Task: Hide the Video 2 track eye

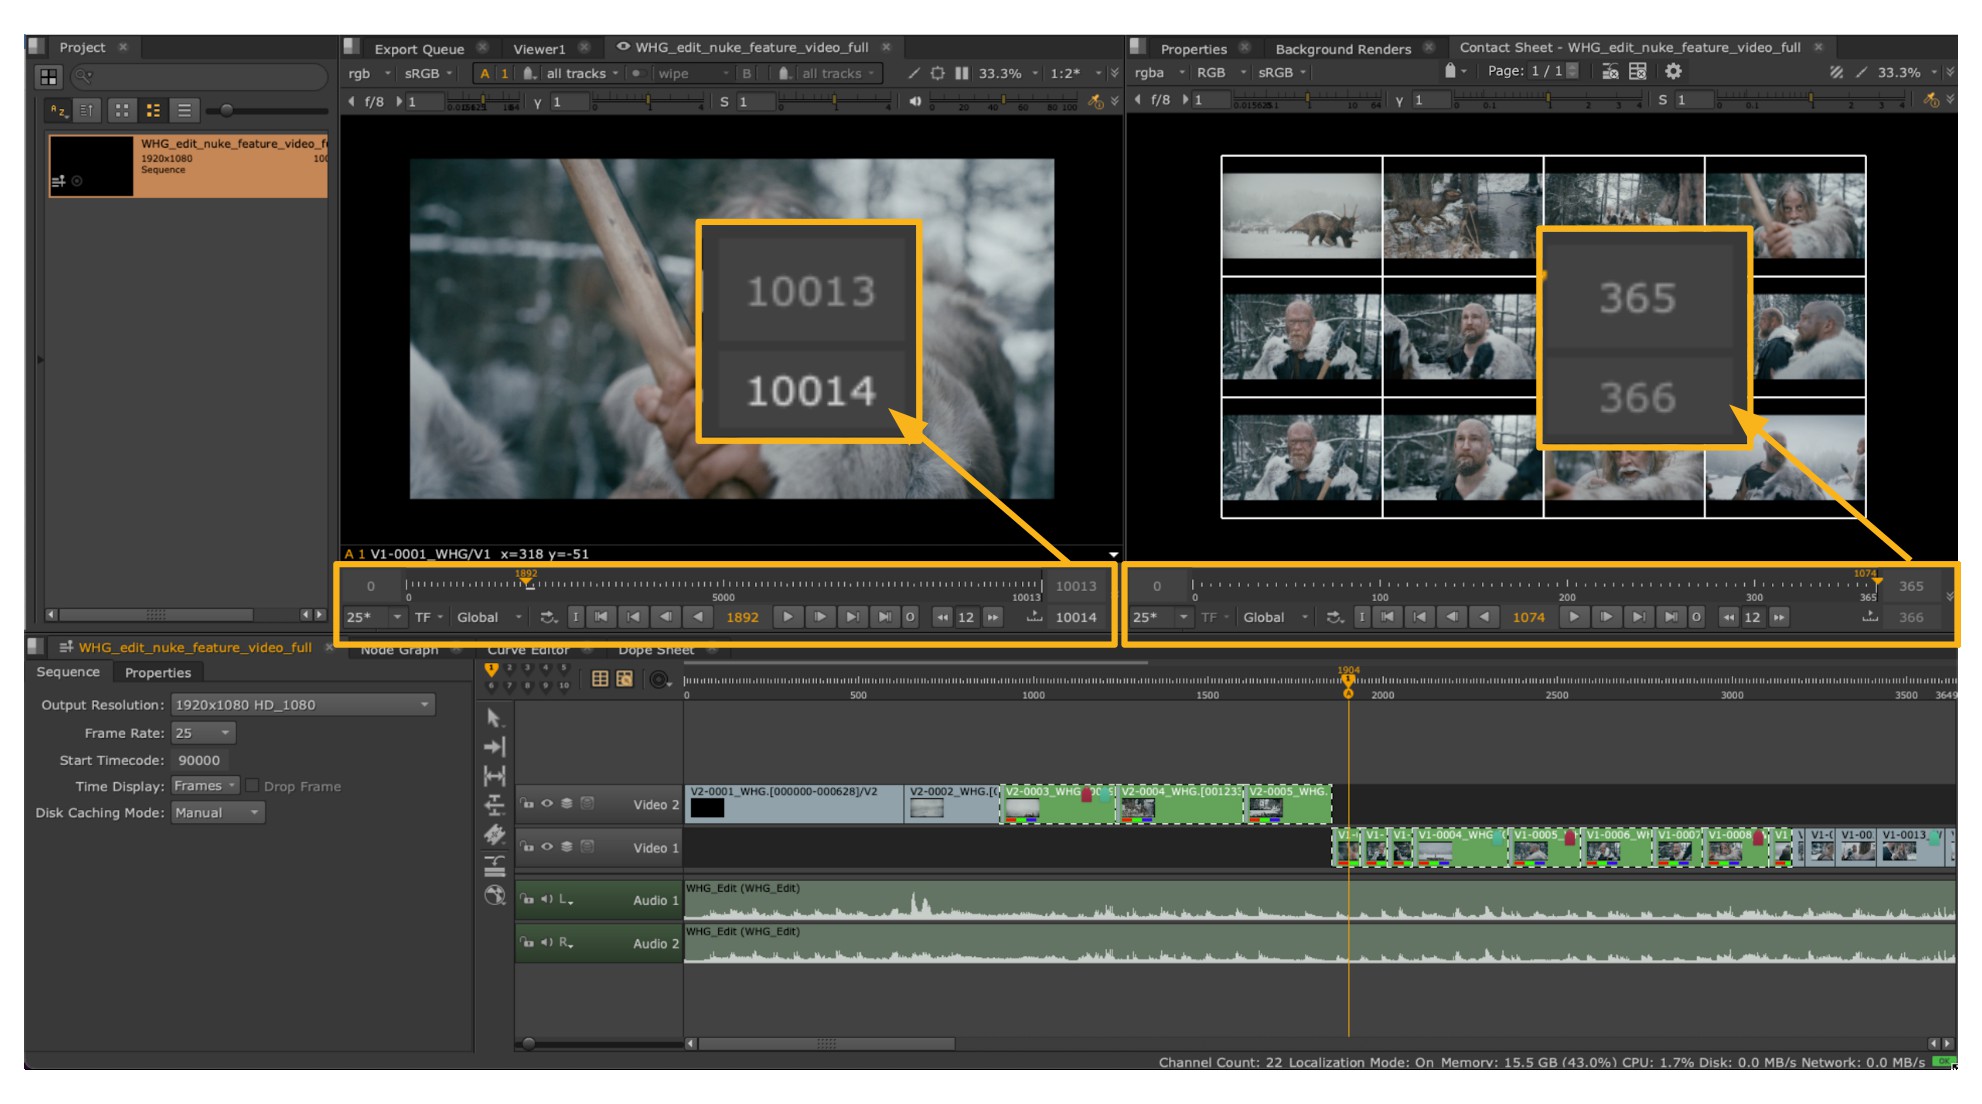Action: pos(547,803)
